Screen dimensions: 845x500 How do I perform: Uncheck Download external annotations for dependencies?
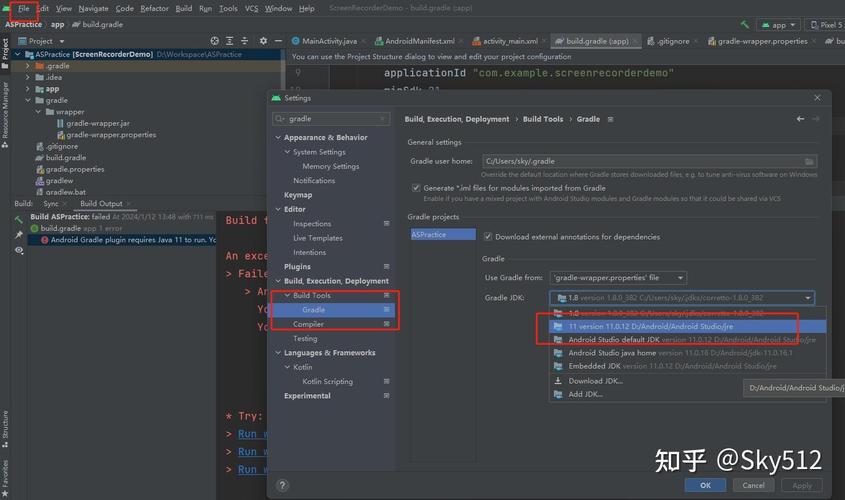click(488, 237)
